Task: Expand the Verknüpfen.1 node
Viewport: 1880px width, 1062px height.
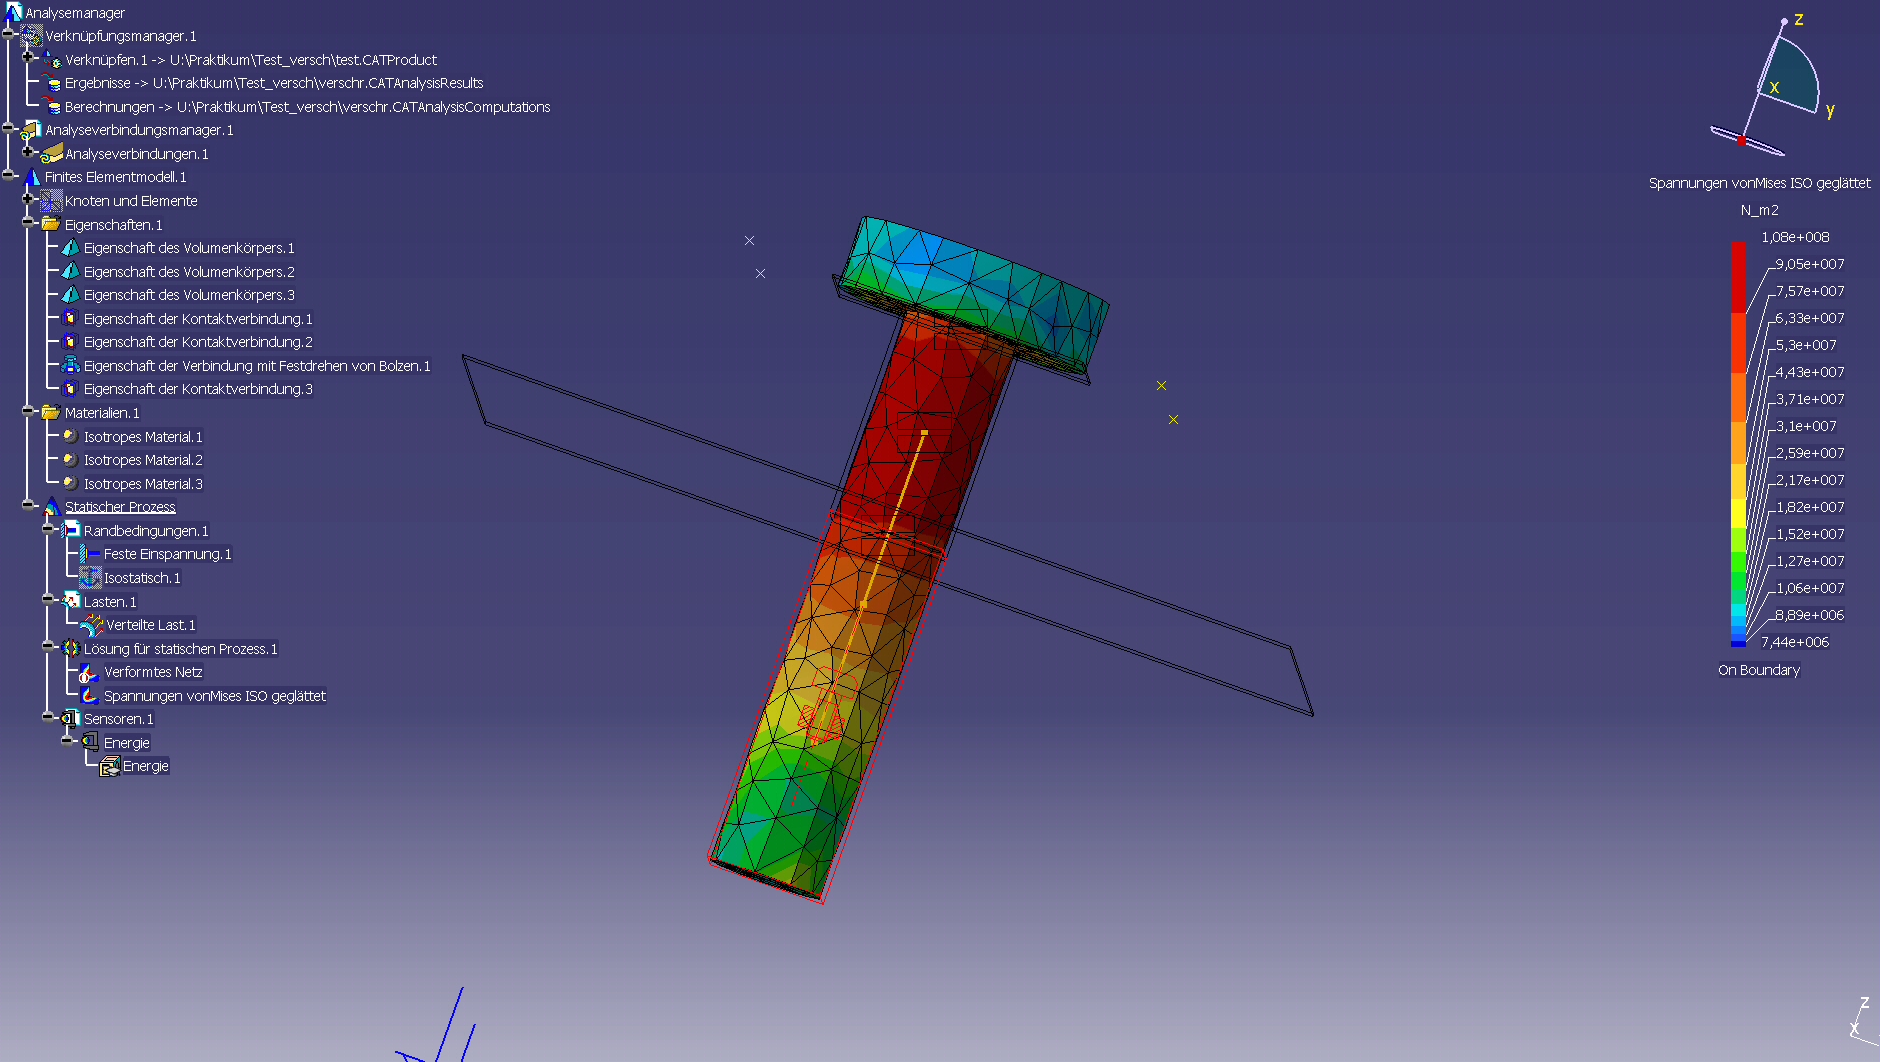Action: [29, 57]
